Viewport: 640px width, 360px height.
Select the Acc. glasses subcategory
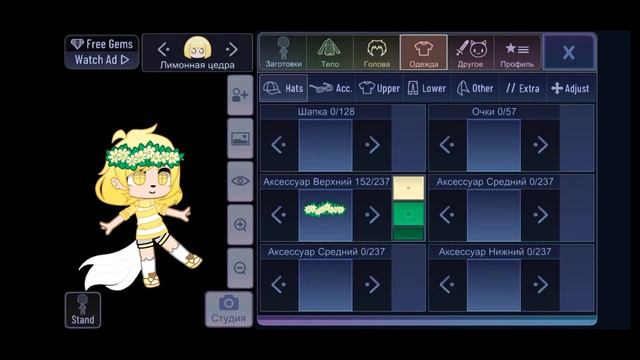[x=331, y=88]
